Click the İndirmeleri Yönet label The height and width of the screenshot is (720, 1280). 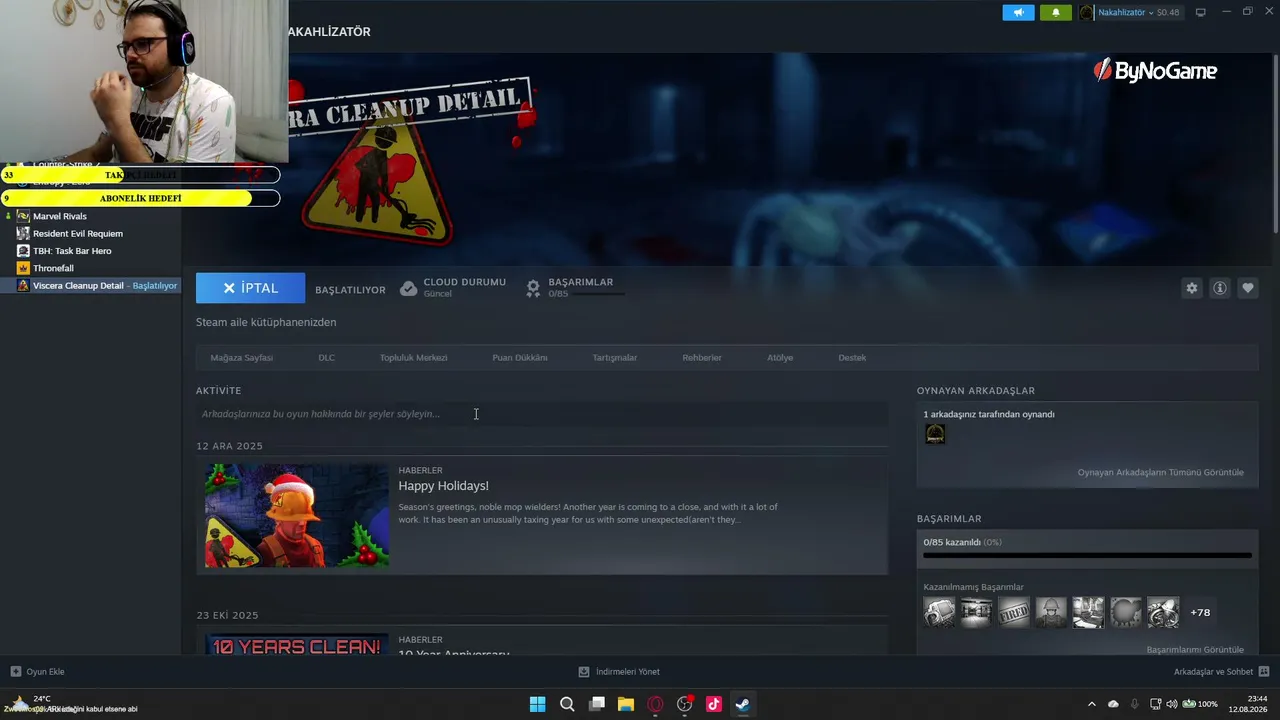click(x=627, y=672)
